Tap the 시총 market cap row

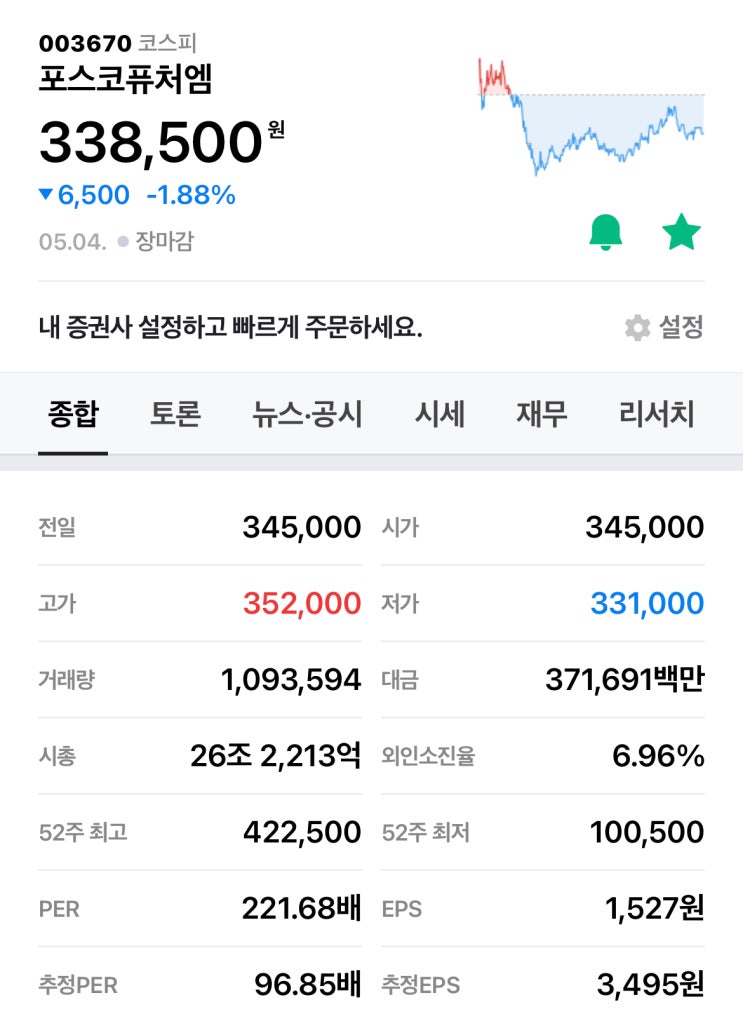tap(200, 756)
